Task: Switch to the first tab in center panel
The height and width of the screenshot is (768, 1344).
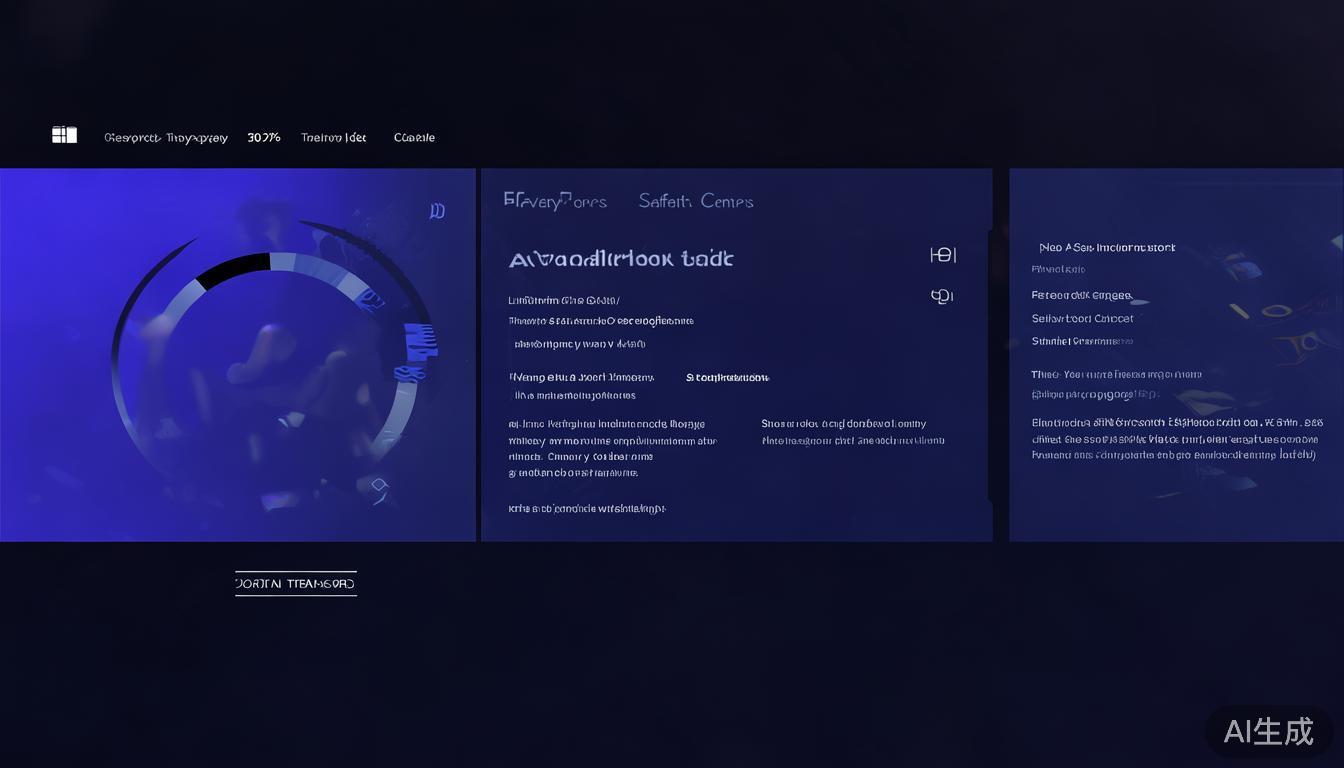Action: [x=555, y=201]
